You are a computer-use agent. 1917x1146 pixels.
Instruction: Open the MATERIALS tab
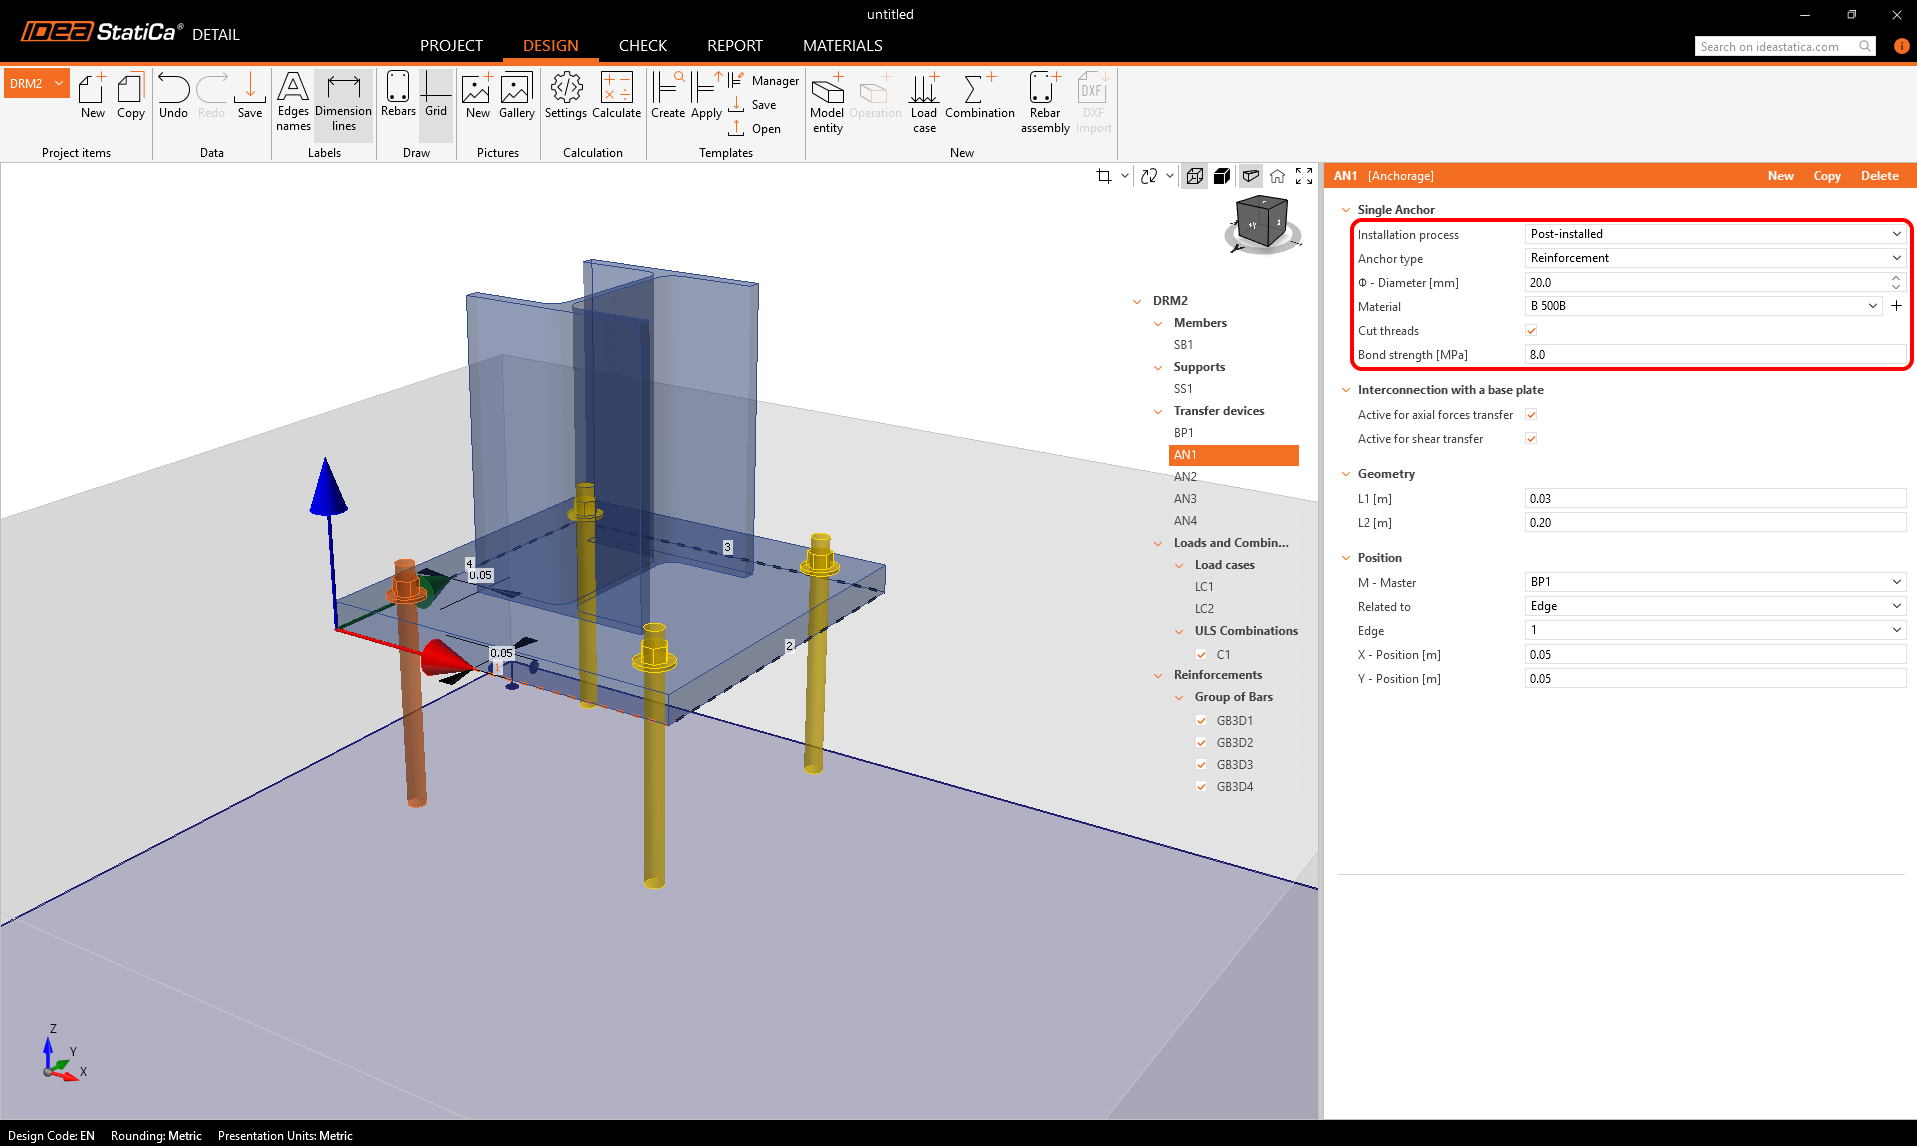tap(842, 46)
